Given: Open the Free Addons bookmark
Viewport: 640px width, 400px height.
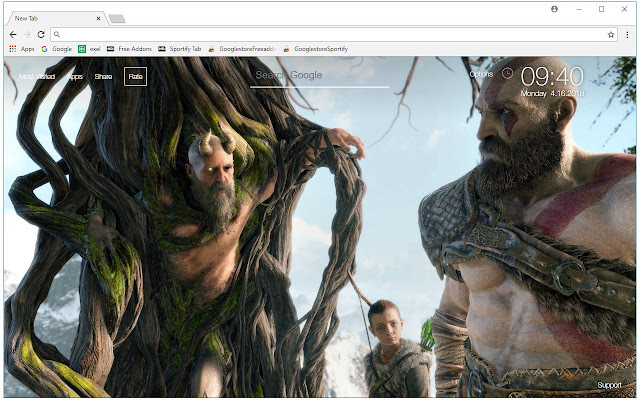Looking at the screenshot, I should 129,49.
